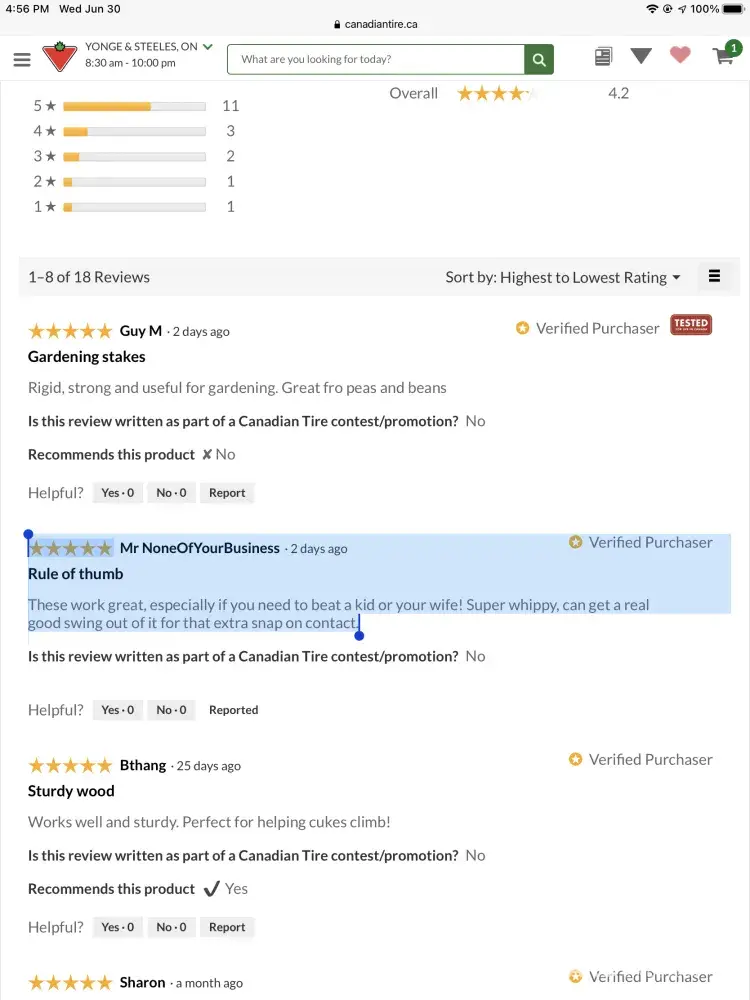Viewport: 750px width, 1000px height.
Task: Mark Guy M's review helpful Yes
Action: tap(118, 493)
